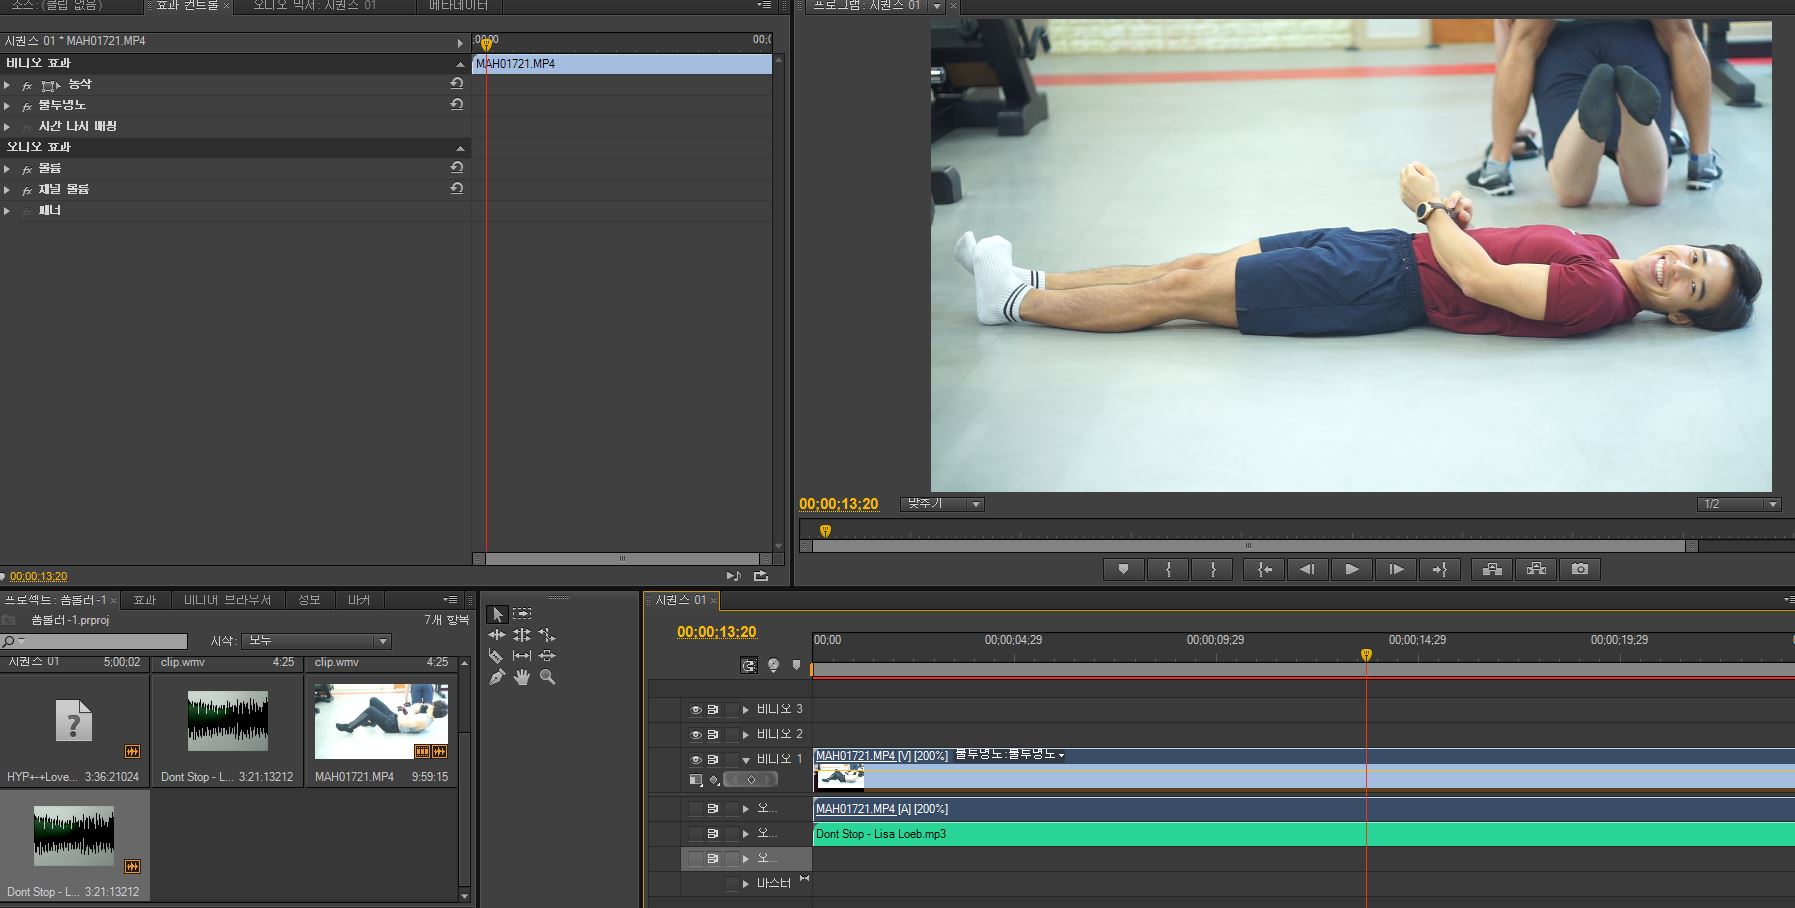
Task: Toggle the timeline Snap magnet icon
Action: (749, 665)
